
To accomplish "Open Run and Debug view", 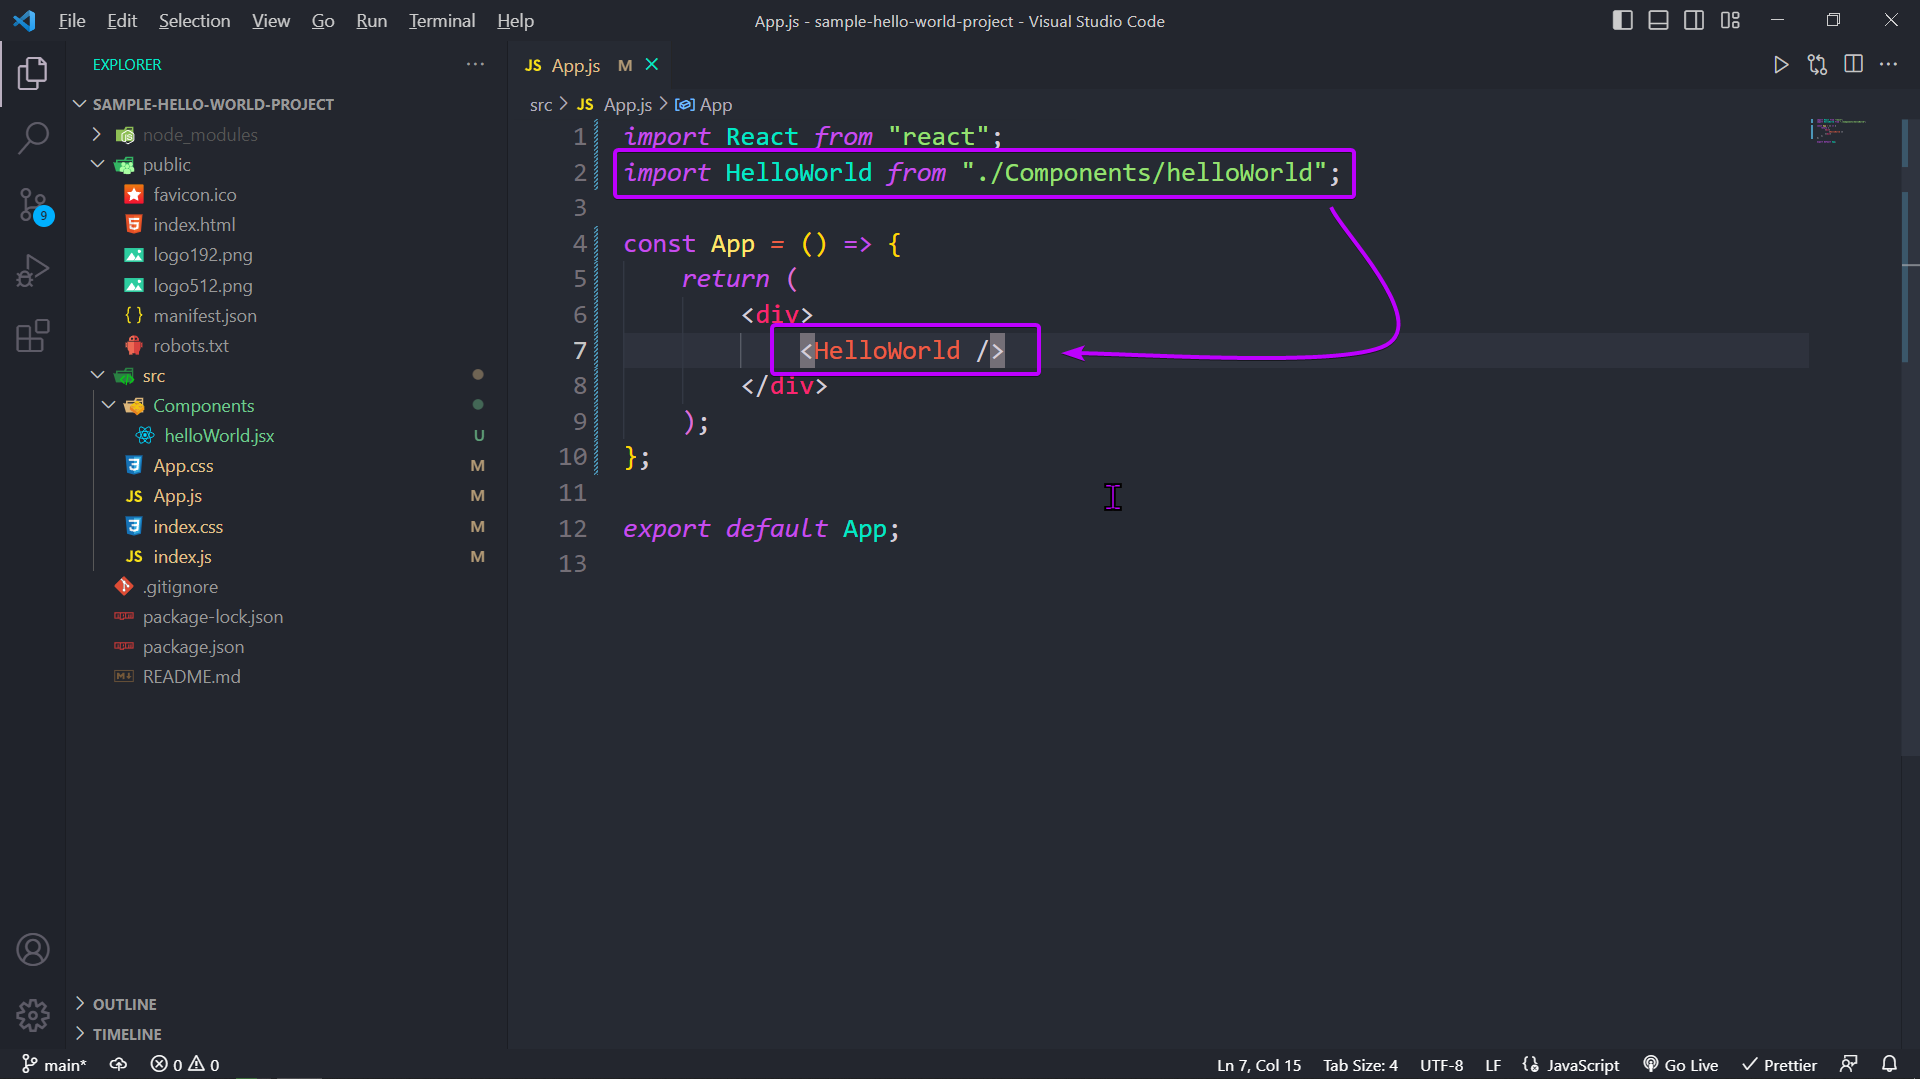I will point(33,271).
